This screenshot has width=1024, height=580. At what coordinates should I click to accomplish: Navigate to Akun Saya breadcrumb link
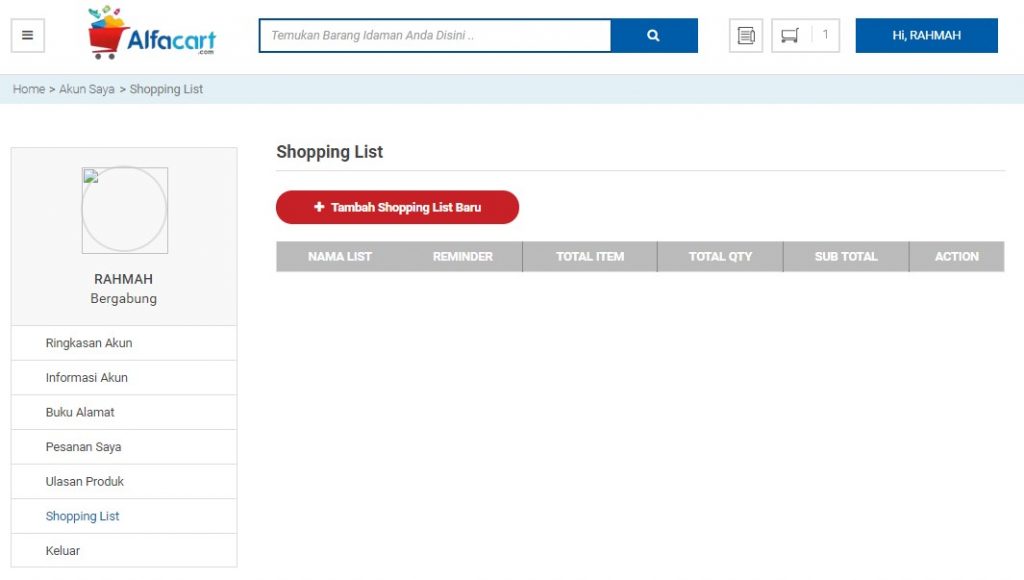[86, 89]
